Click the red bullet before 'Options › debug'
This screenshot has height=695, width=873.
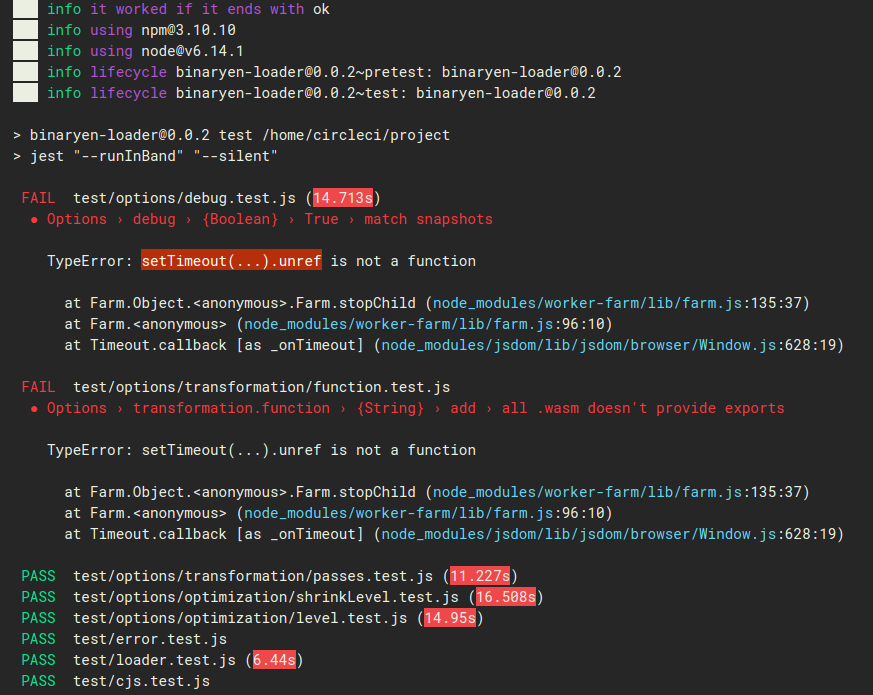click(x=35, y=220)
